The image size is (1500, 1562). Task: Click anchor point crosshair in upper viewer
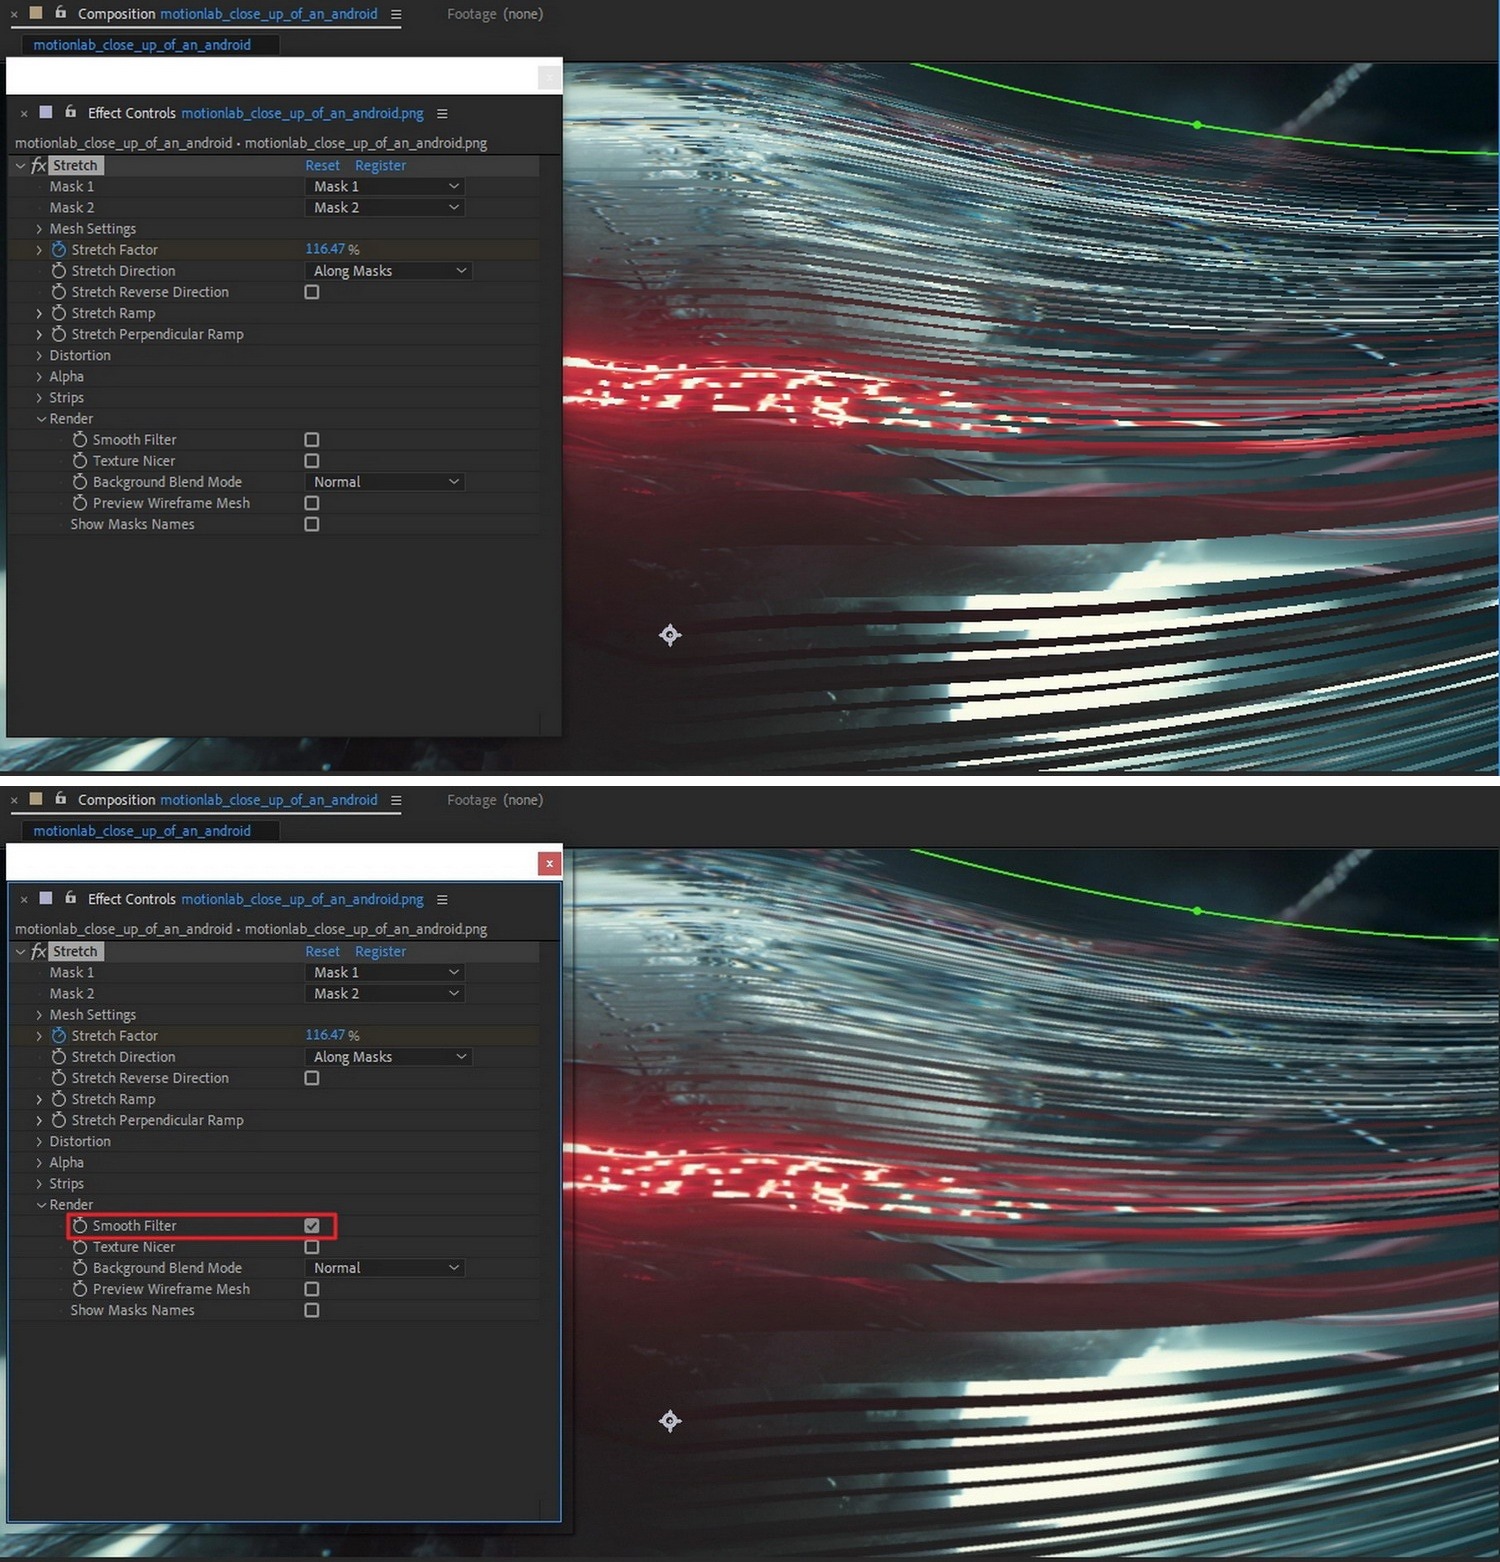tap(670, 635)
